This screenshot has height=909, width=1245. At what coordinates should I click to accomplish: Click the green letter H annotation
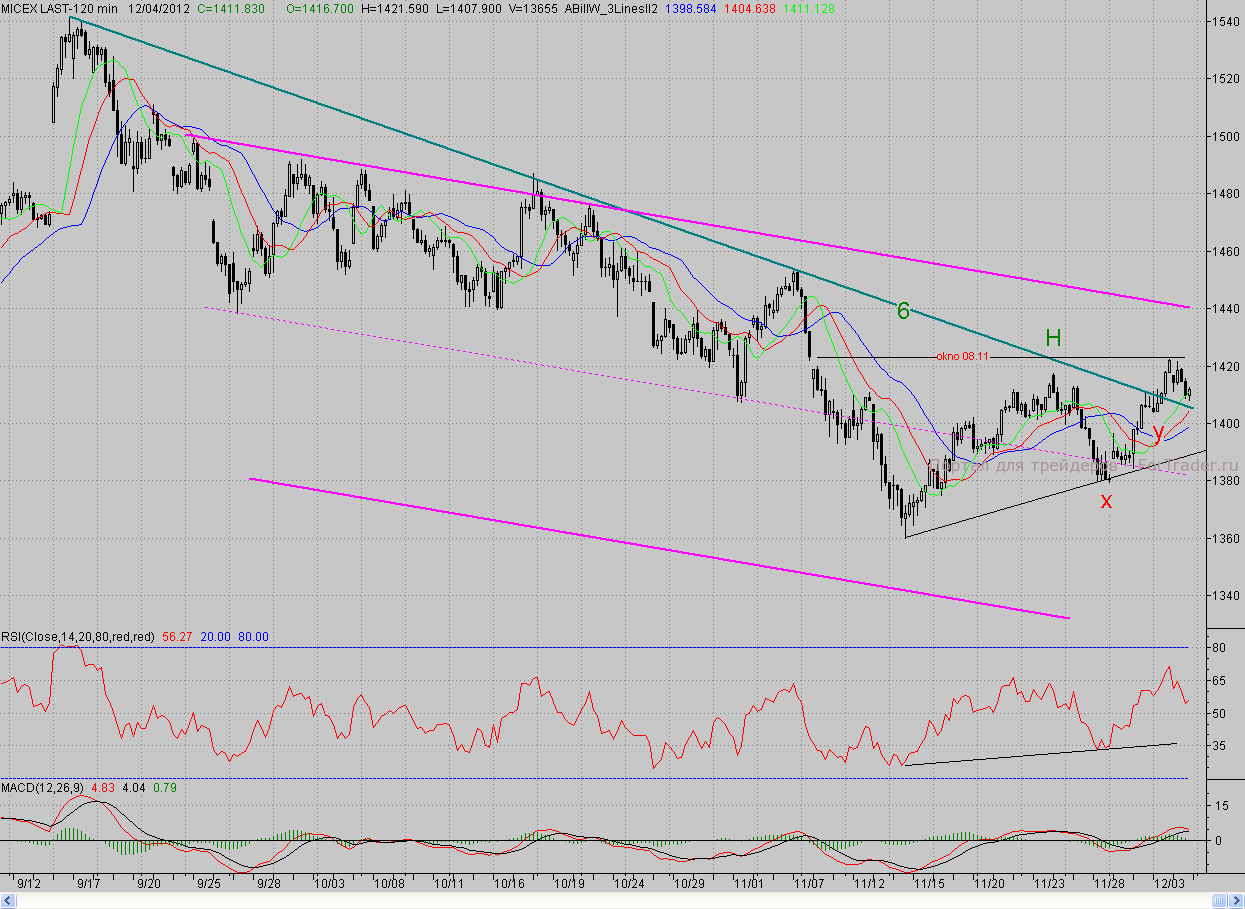tap(1053, 337)
